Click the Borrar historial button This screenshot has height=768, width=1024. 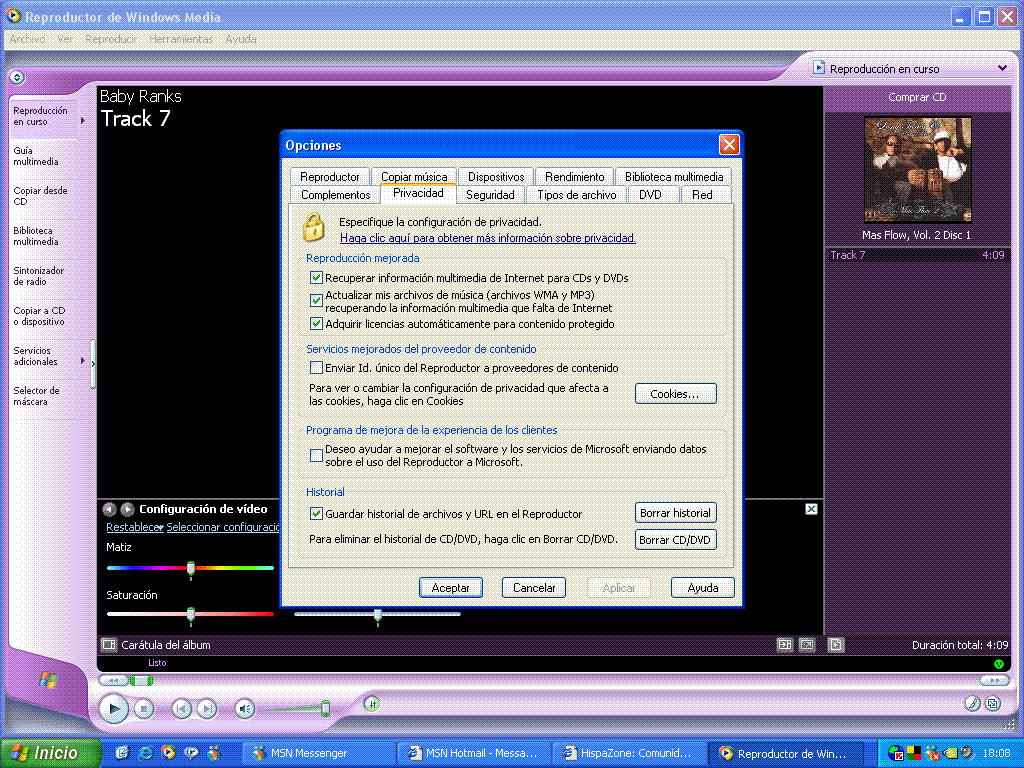tap(676, 513)
